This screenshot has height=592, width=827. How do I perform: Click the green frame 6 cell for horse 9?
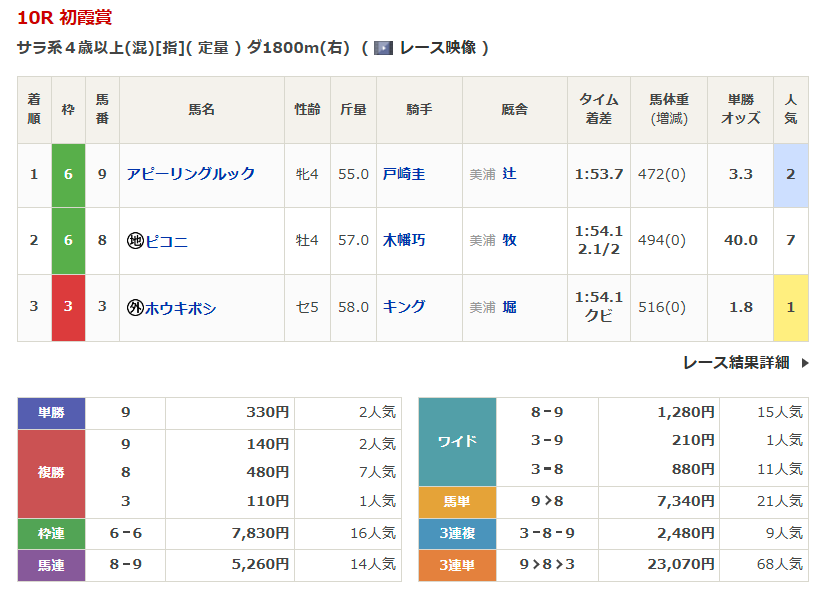(68, 174)
